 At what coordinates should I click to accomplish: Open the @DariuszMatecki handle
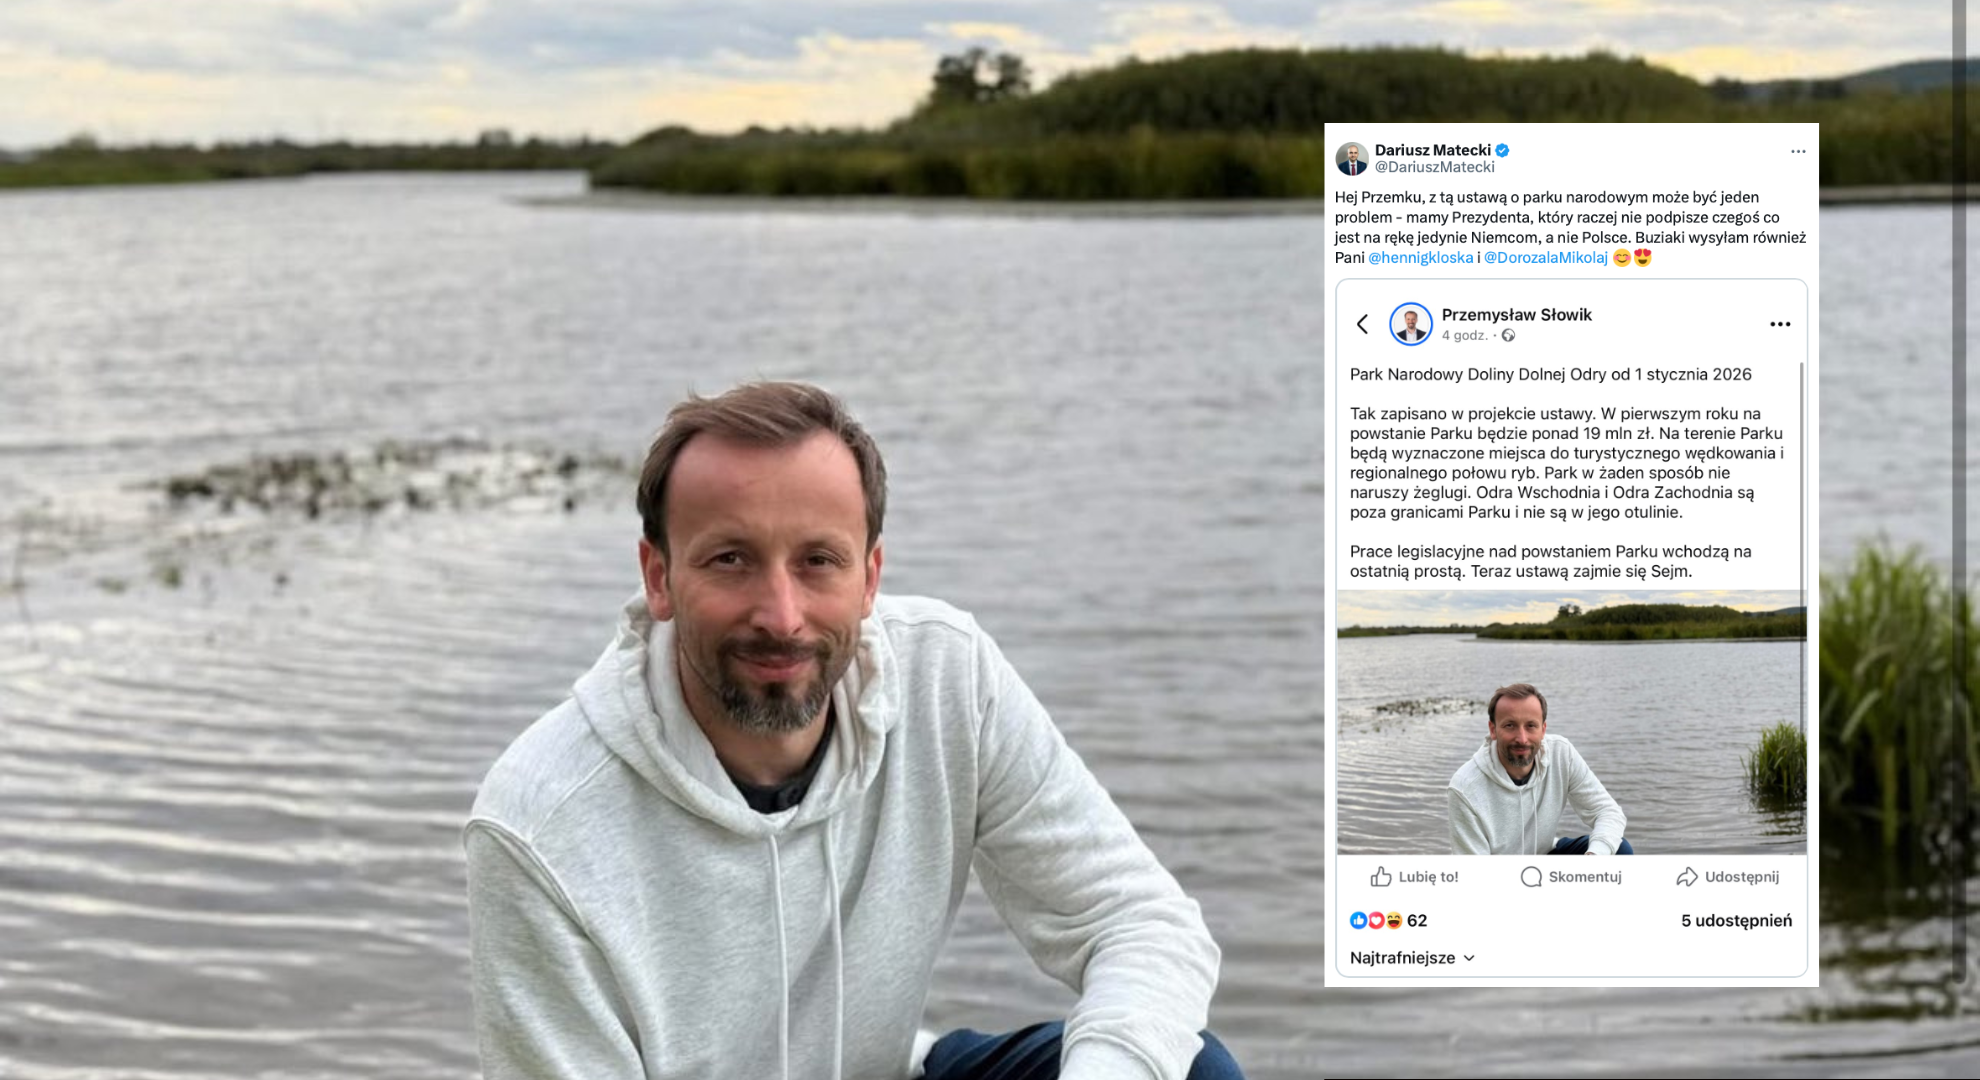coord(1435,167)
